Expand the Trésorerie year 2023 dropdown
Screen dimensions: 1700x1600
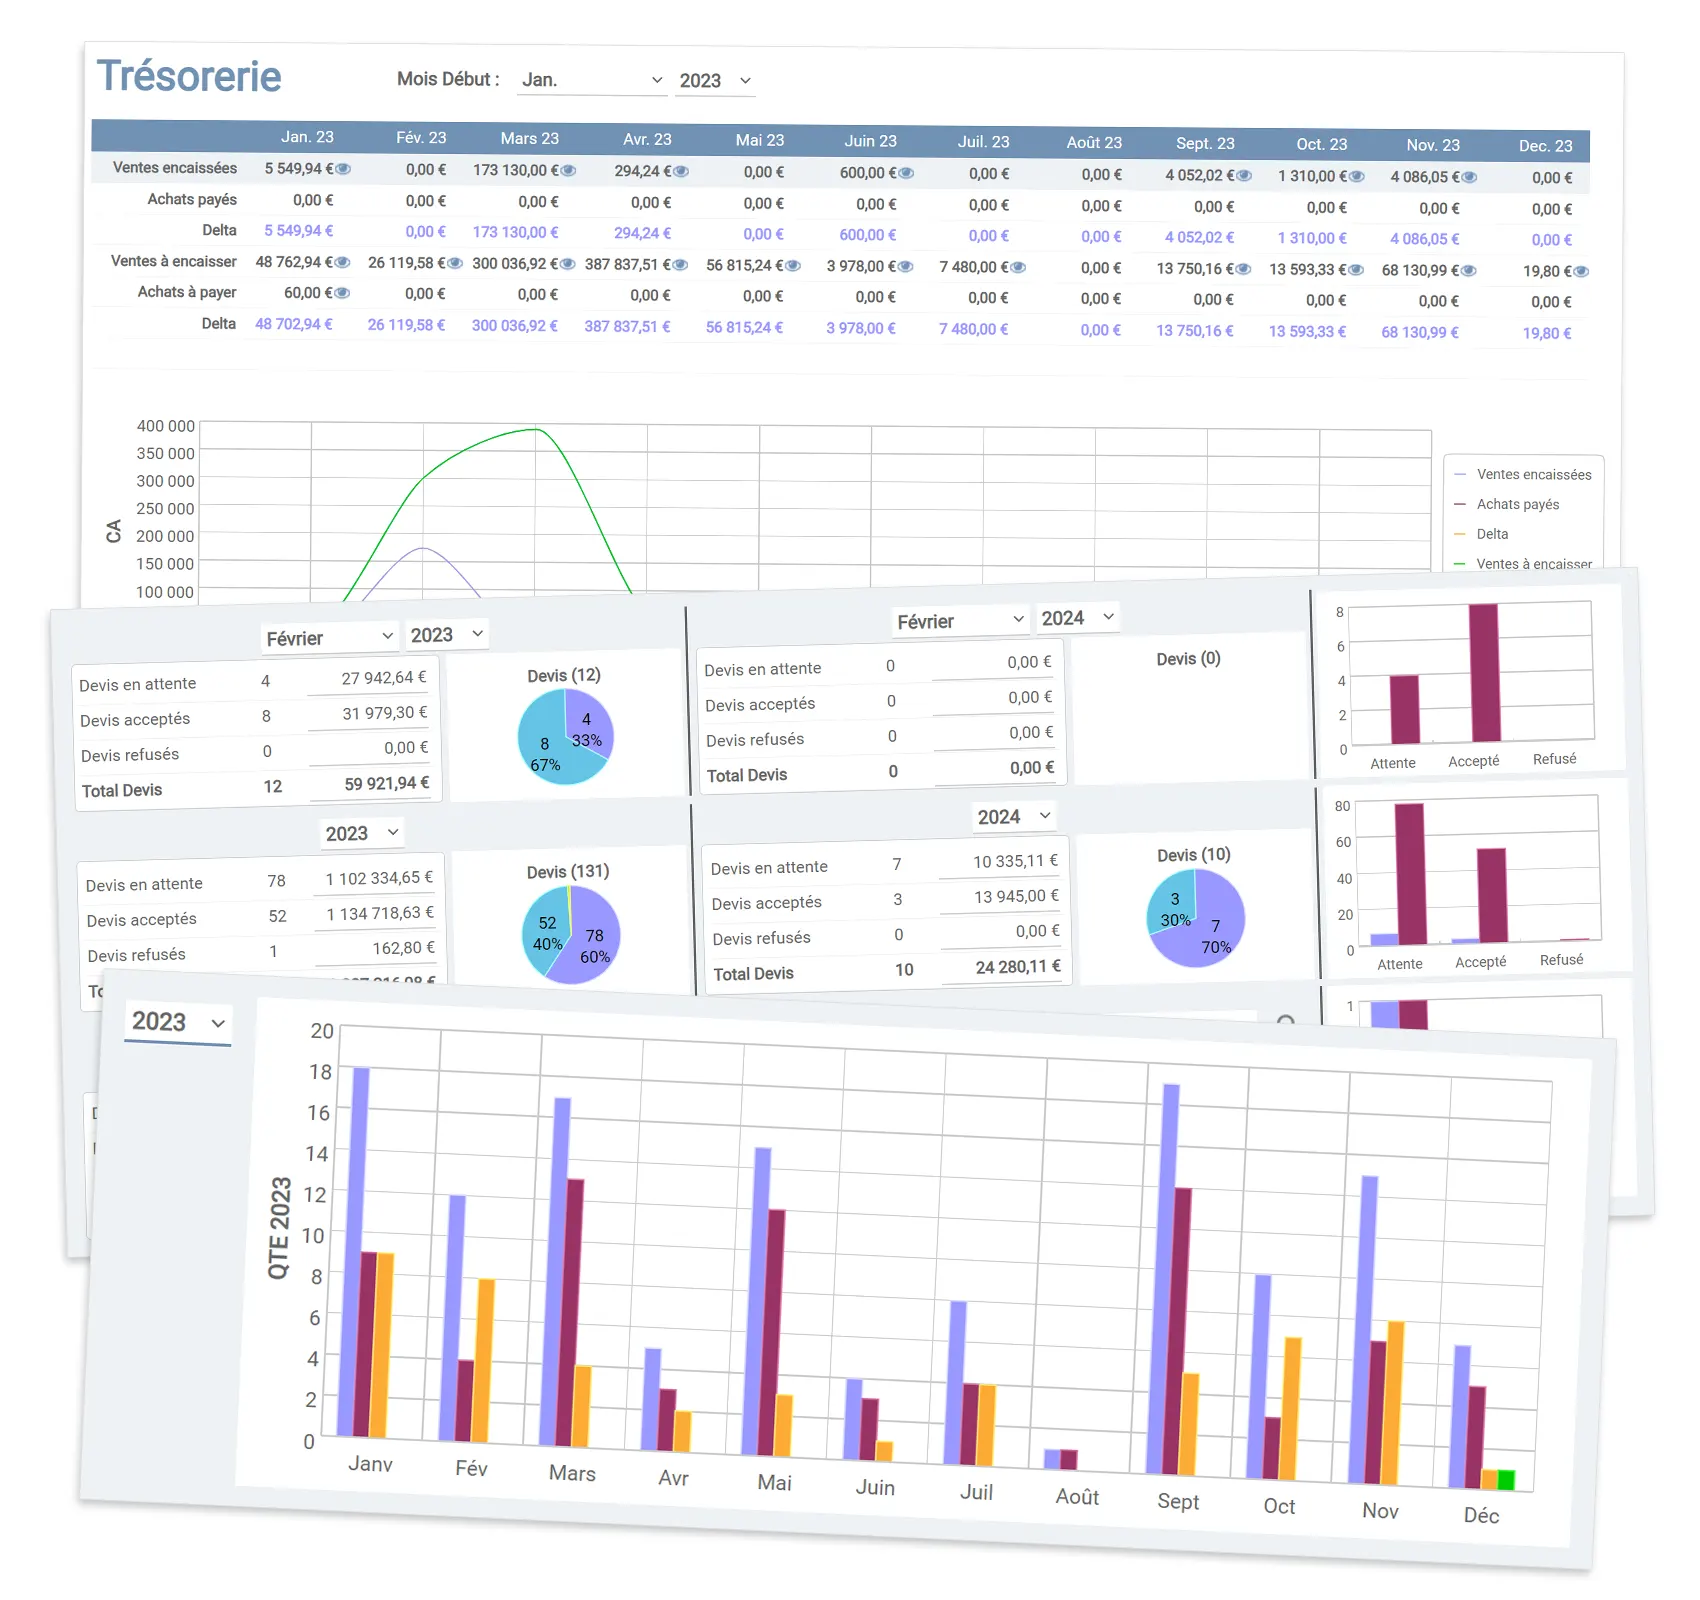click(715, 81)
